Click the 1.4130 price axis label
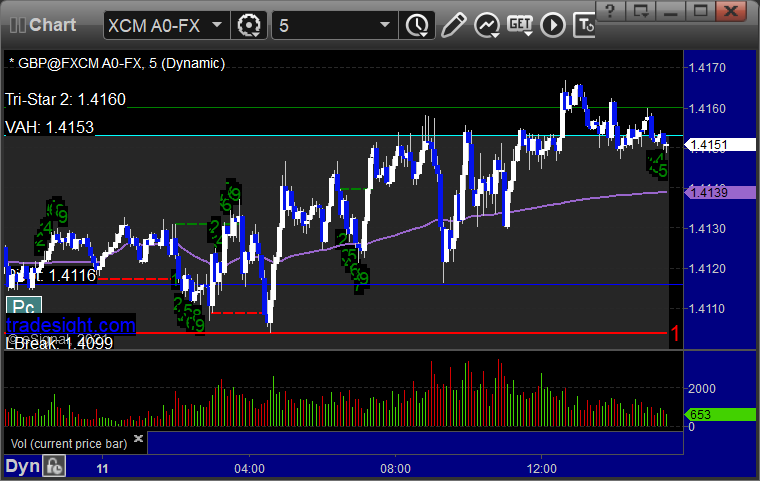760x481 pixels. [708, 228]
